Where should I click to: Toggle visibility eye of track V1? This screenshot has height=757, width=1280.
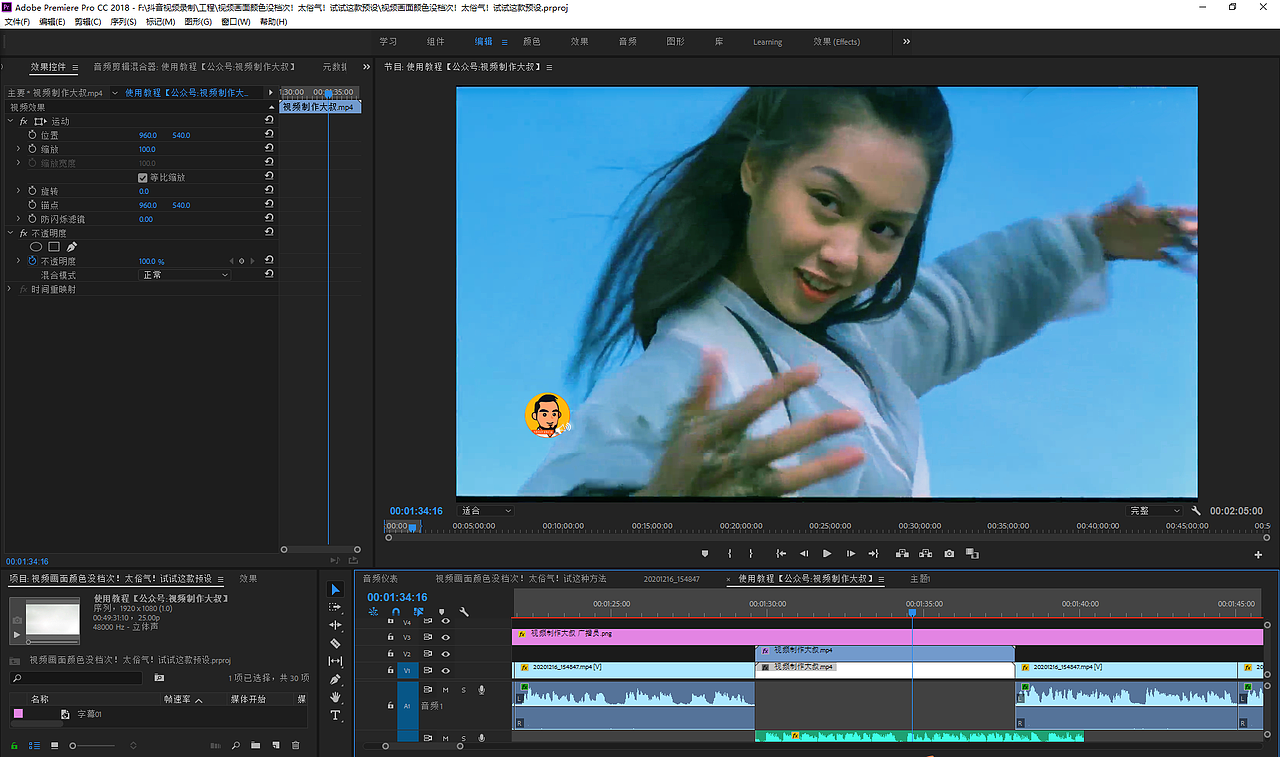(x=446, y=670)
